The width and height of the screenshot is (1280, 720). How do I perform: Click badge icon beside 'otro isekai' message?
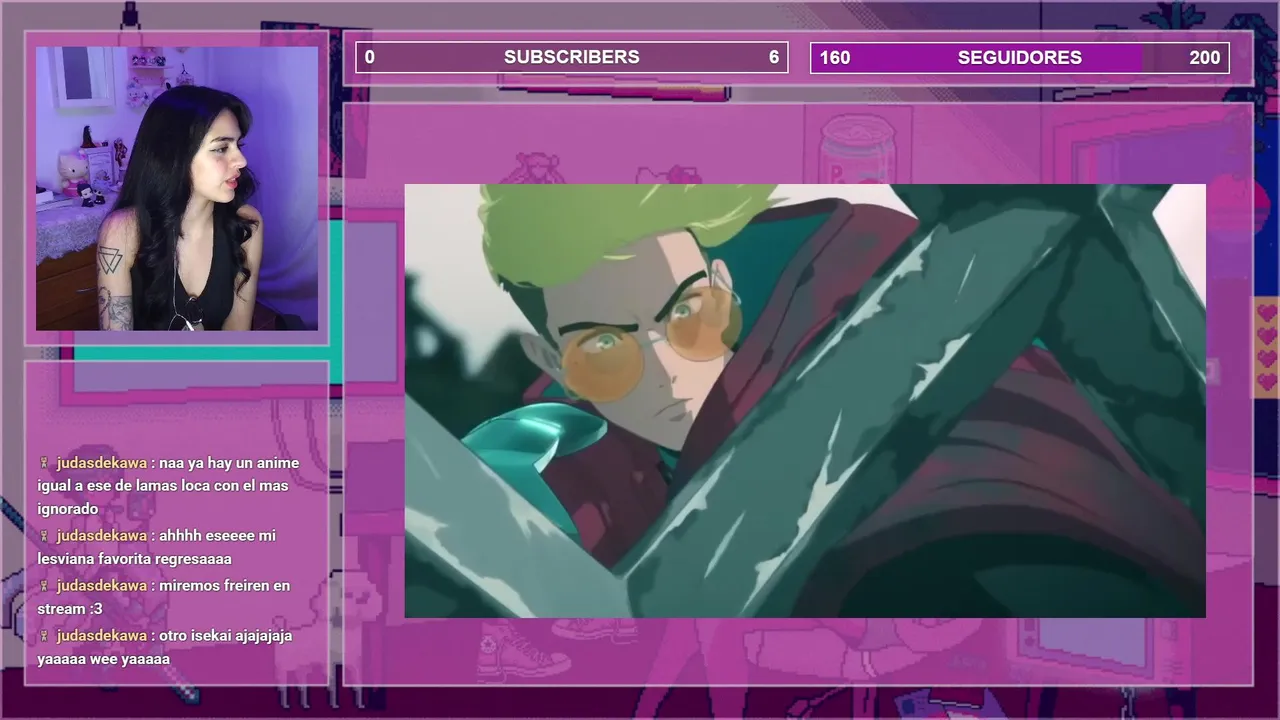tap(44, 636)
